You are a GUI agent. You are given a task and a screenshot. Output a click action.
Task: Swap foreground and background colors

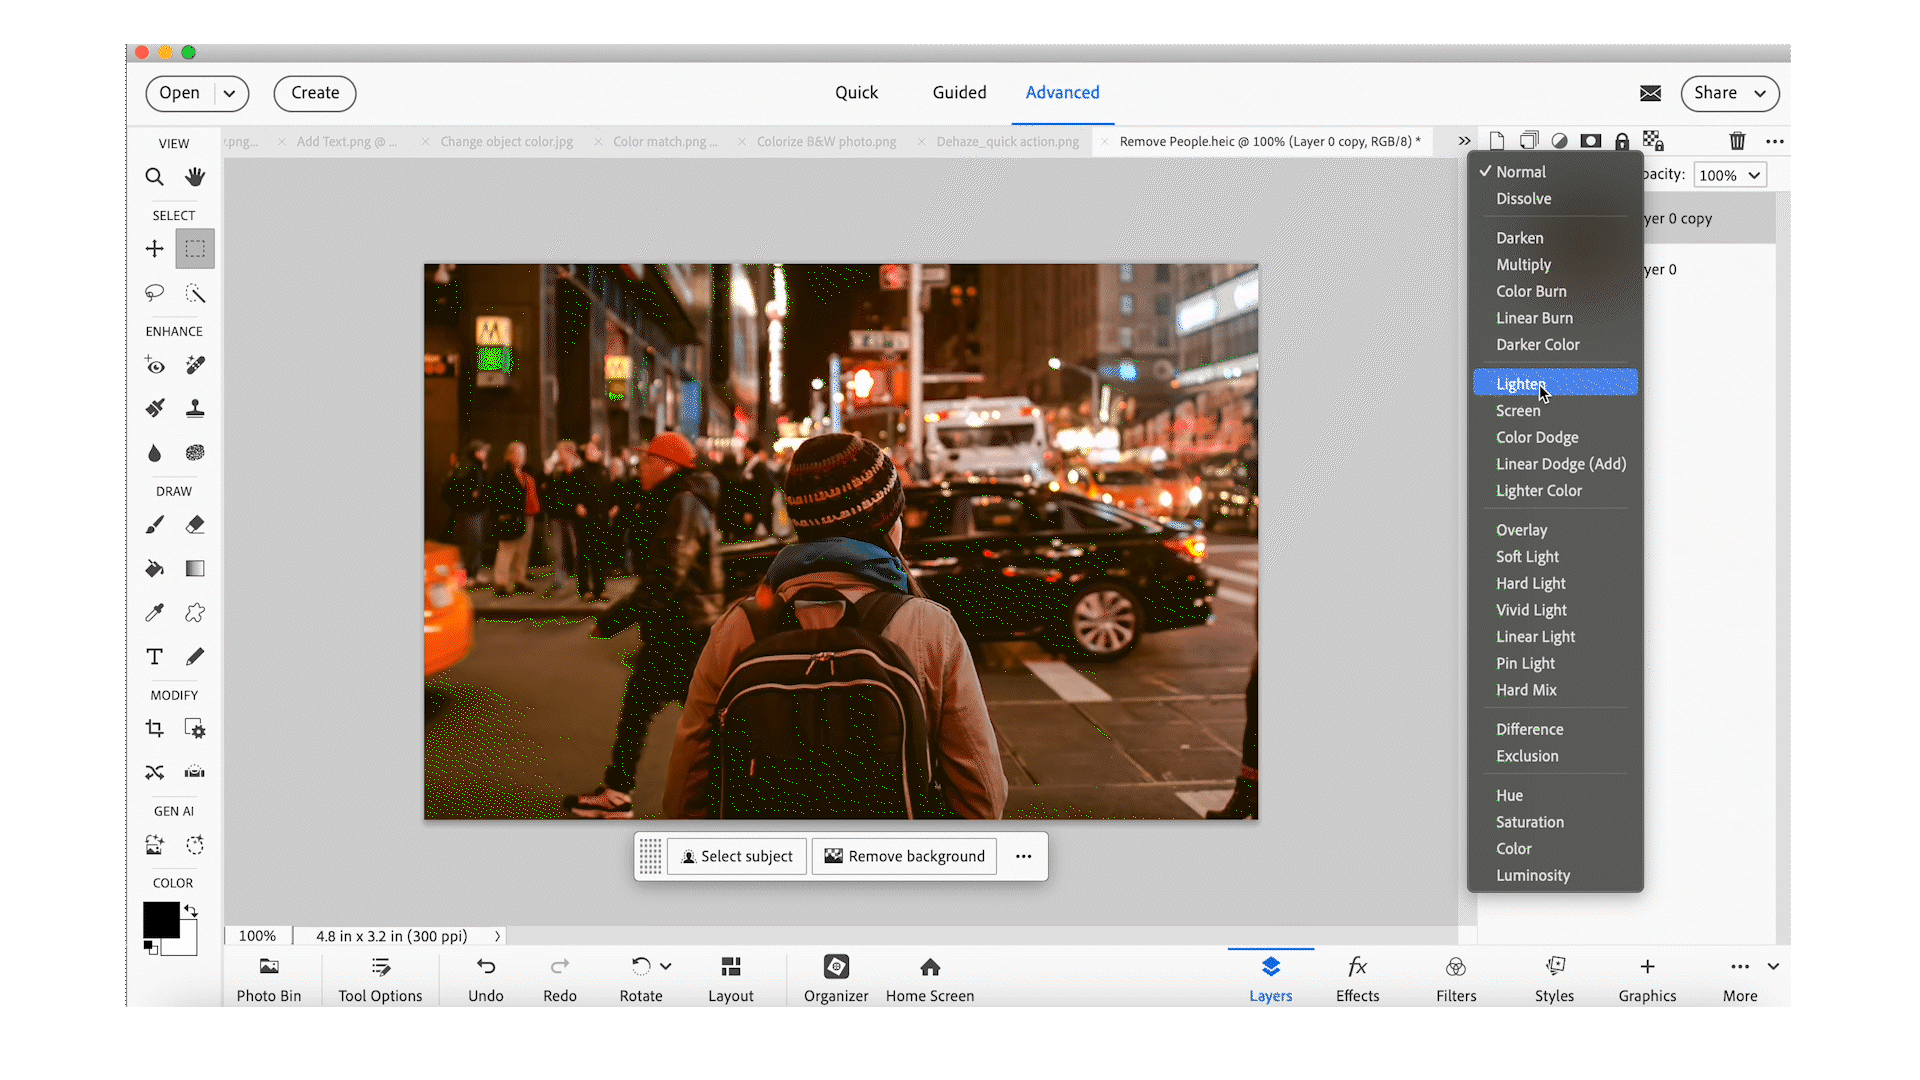point(191,911)
